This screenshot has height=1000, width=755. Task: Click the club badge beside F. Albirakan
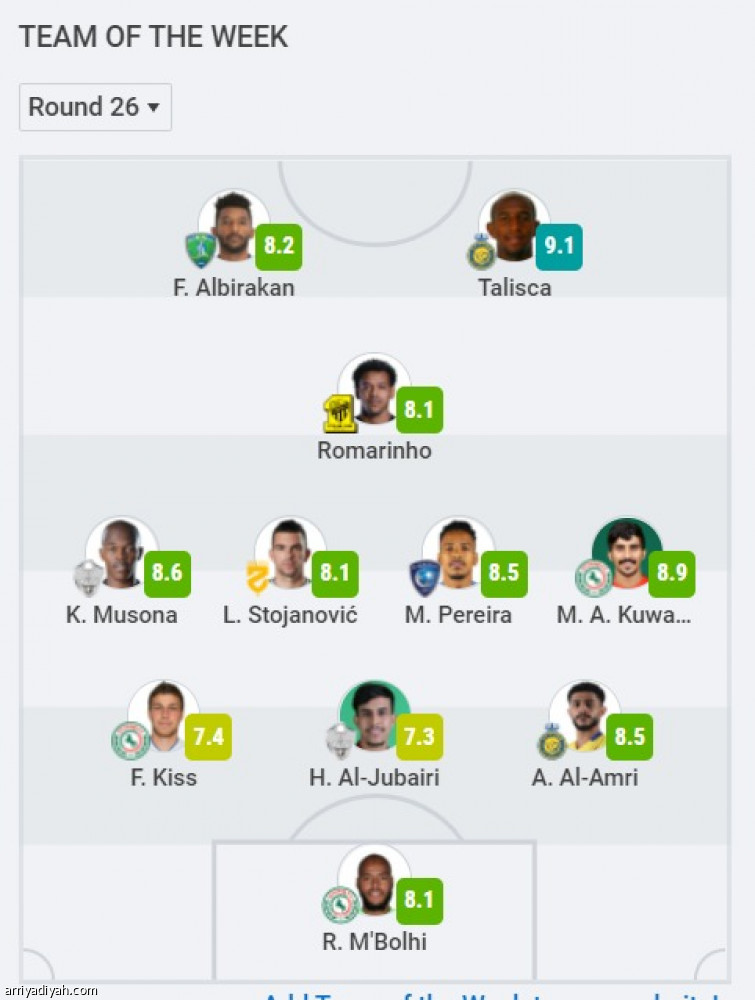pos(200,250)
